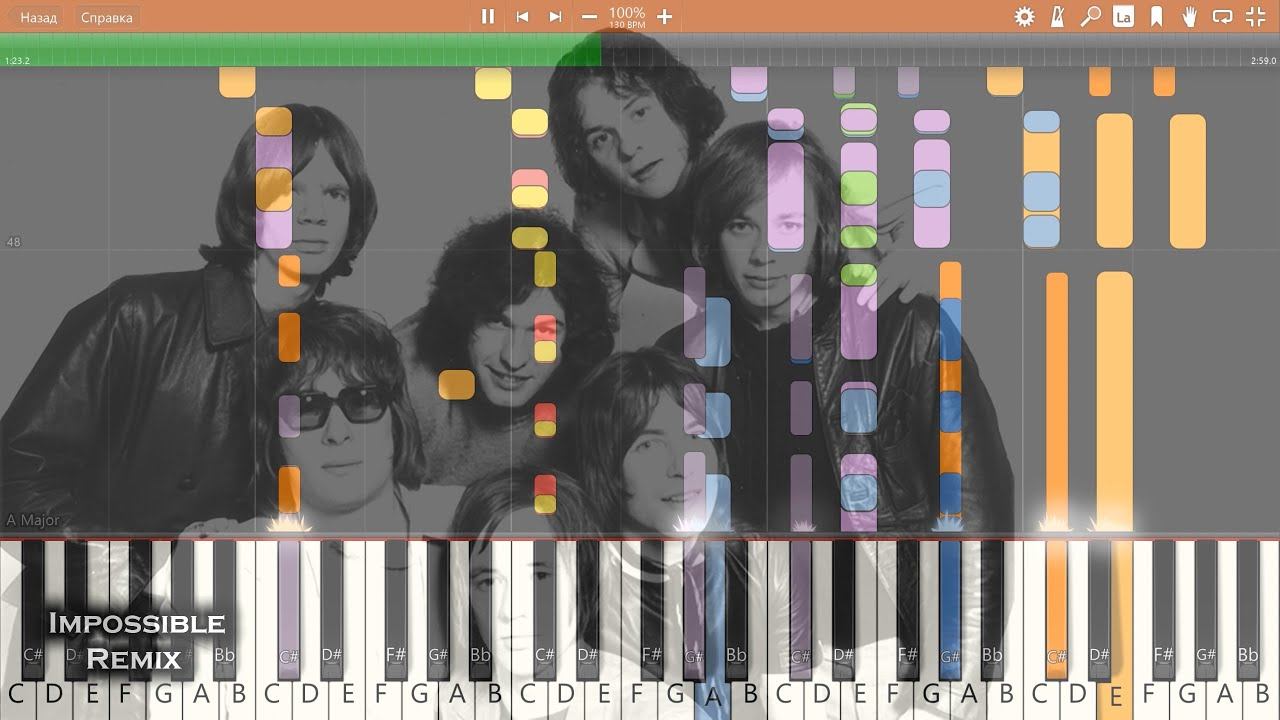The height and width of the screenshot is (720, 1280).
Task: Click the total time 2:59.0
Action: click(1263, 61)
